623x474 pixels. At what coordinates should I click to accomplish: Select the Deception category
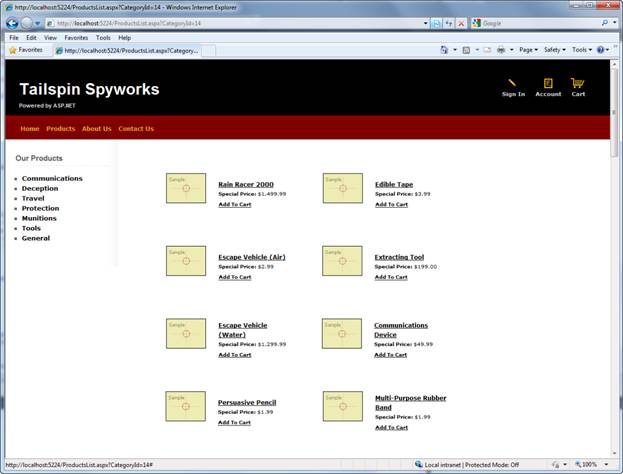[40, 188]
